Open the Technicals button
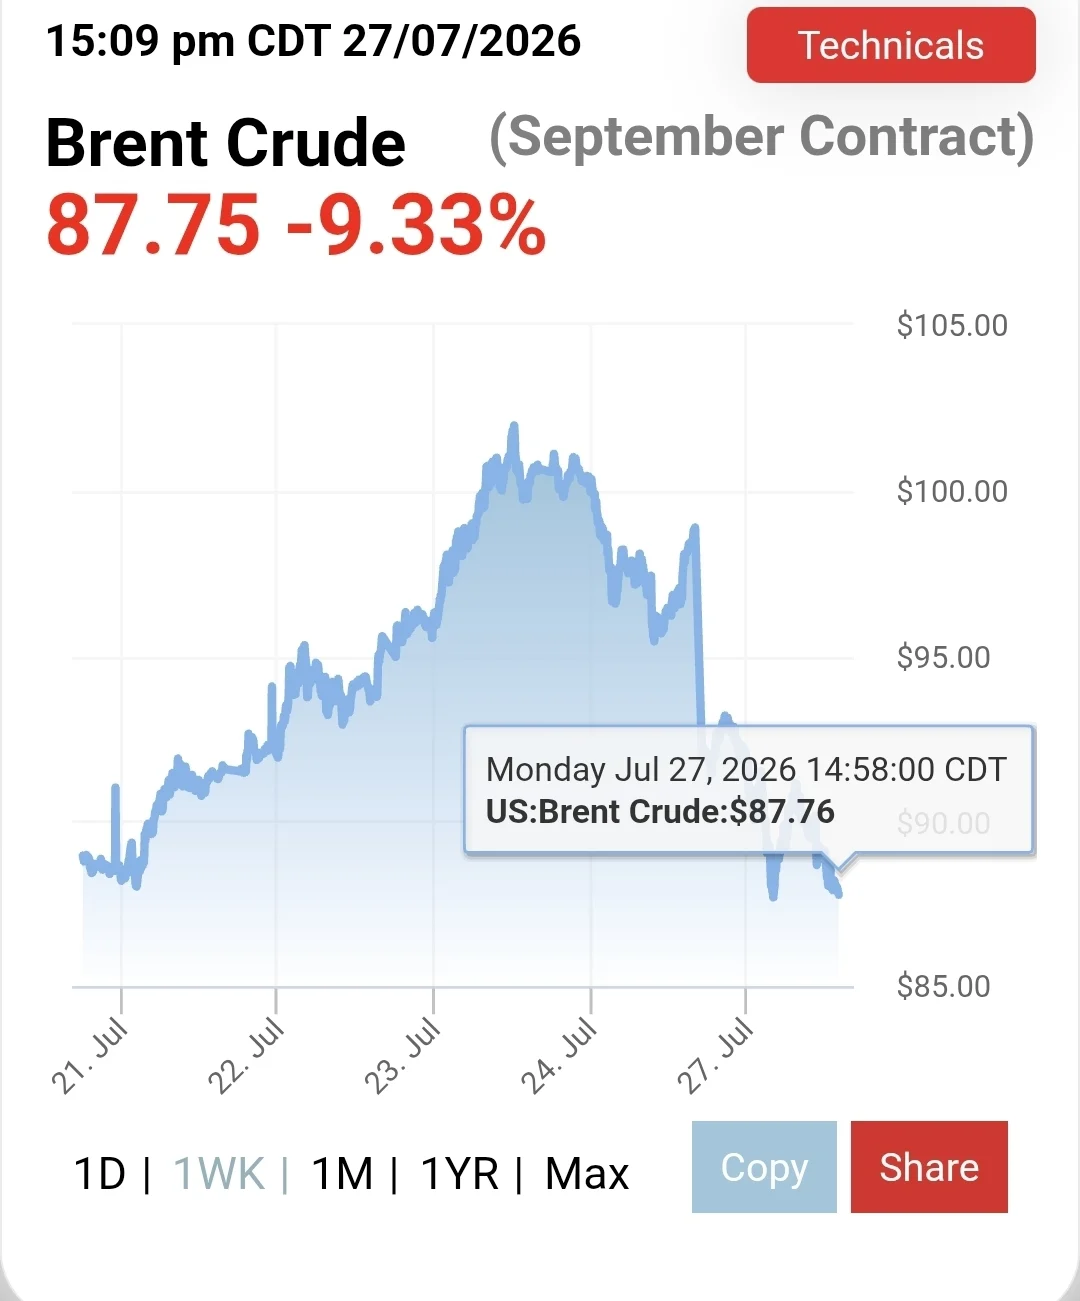The width and height of the screenshot is (1080, 1301). pyautogui.click(x=891, y=45)
